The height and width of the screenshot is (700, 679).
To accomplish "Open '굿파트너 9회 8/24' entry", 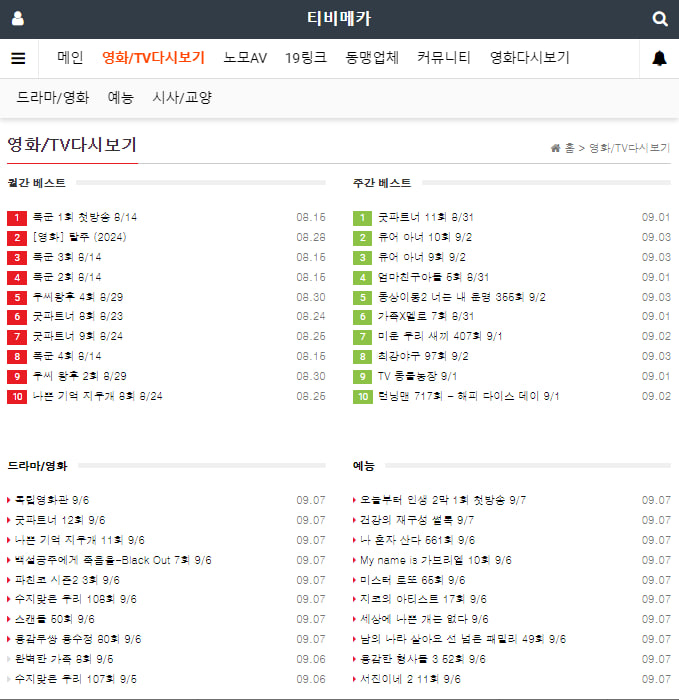I will [78, 336].
